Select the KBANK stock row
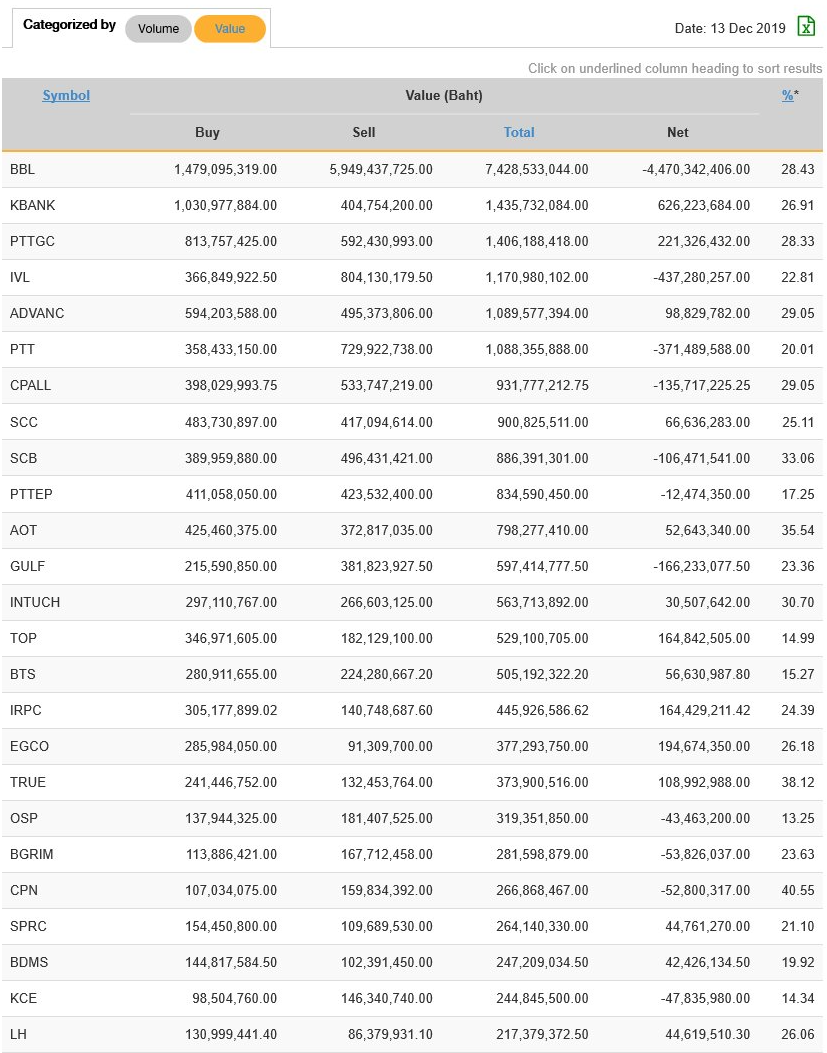 [x=33, y=206]
